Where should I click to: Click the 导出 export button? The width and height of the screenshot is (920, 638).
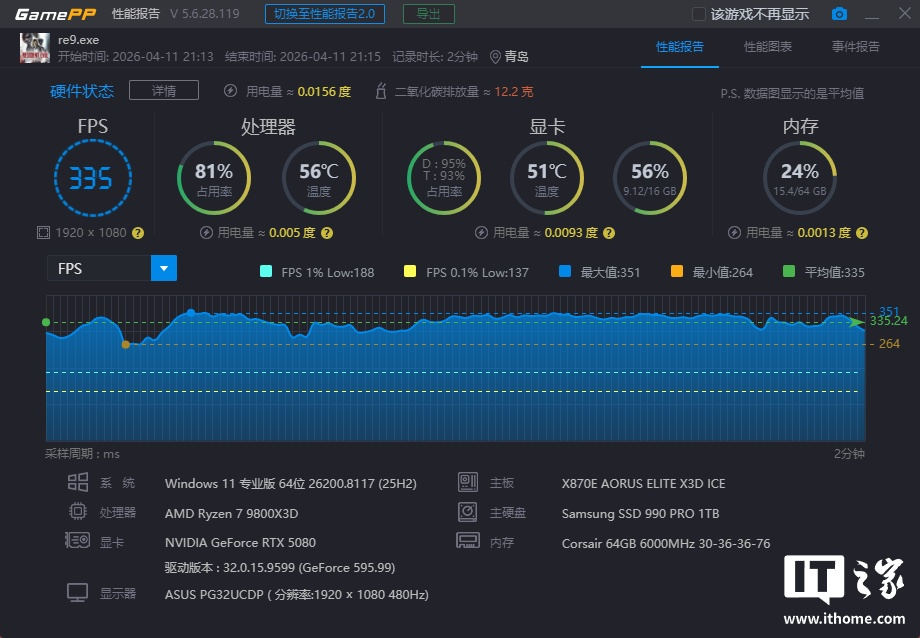coord(428,14)
